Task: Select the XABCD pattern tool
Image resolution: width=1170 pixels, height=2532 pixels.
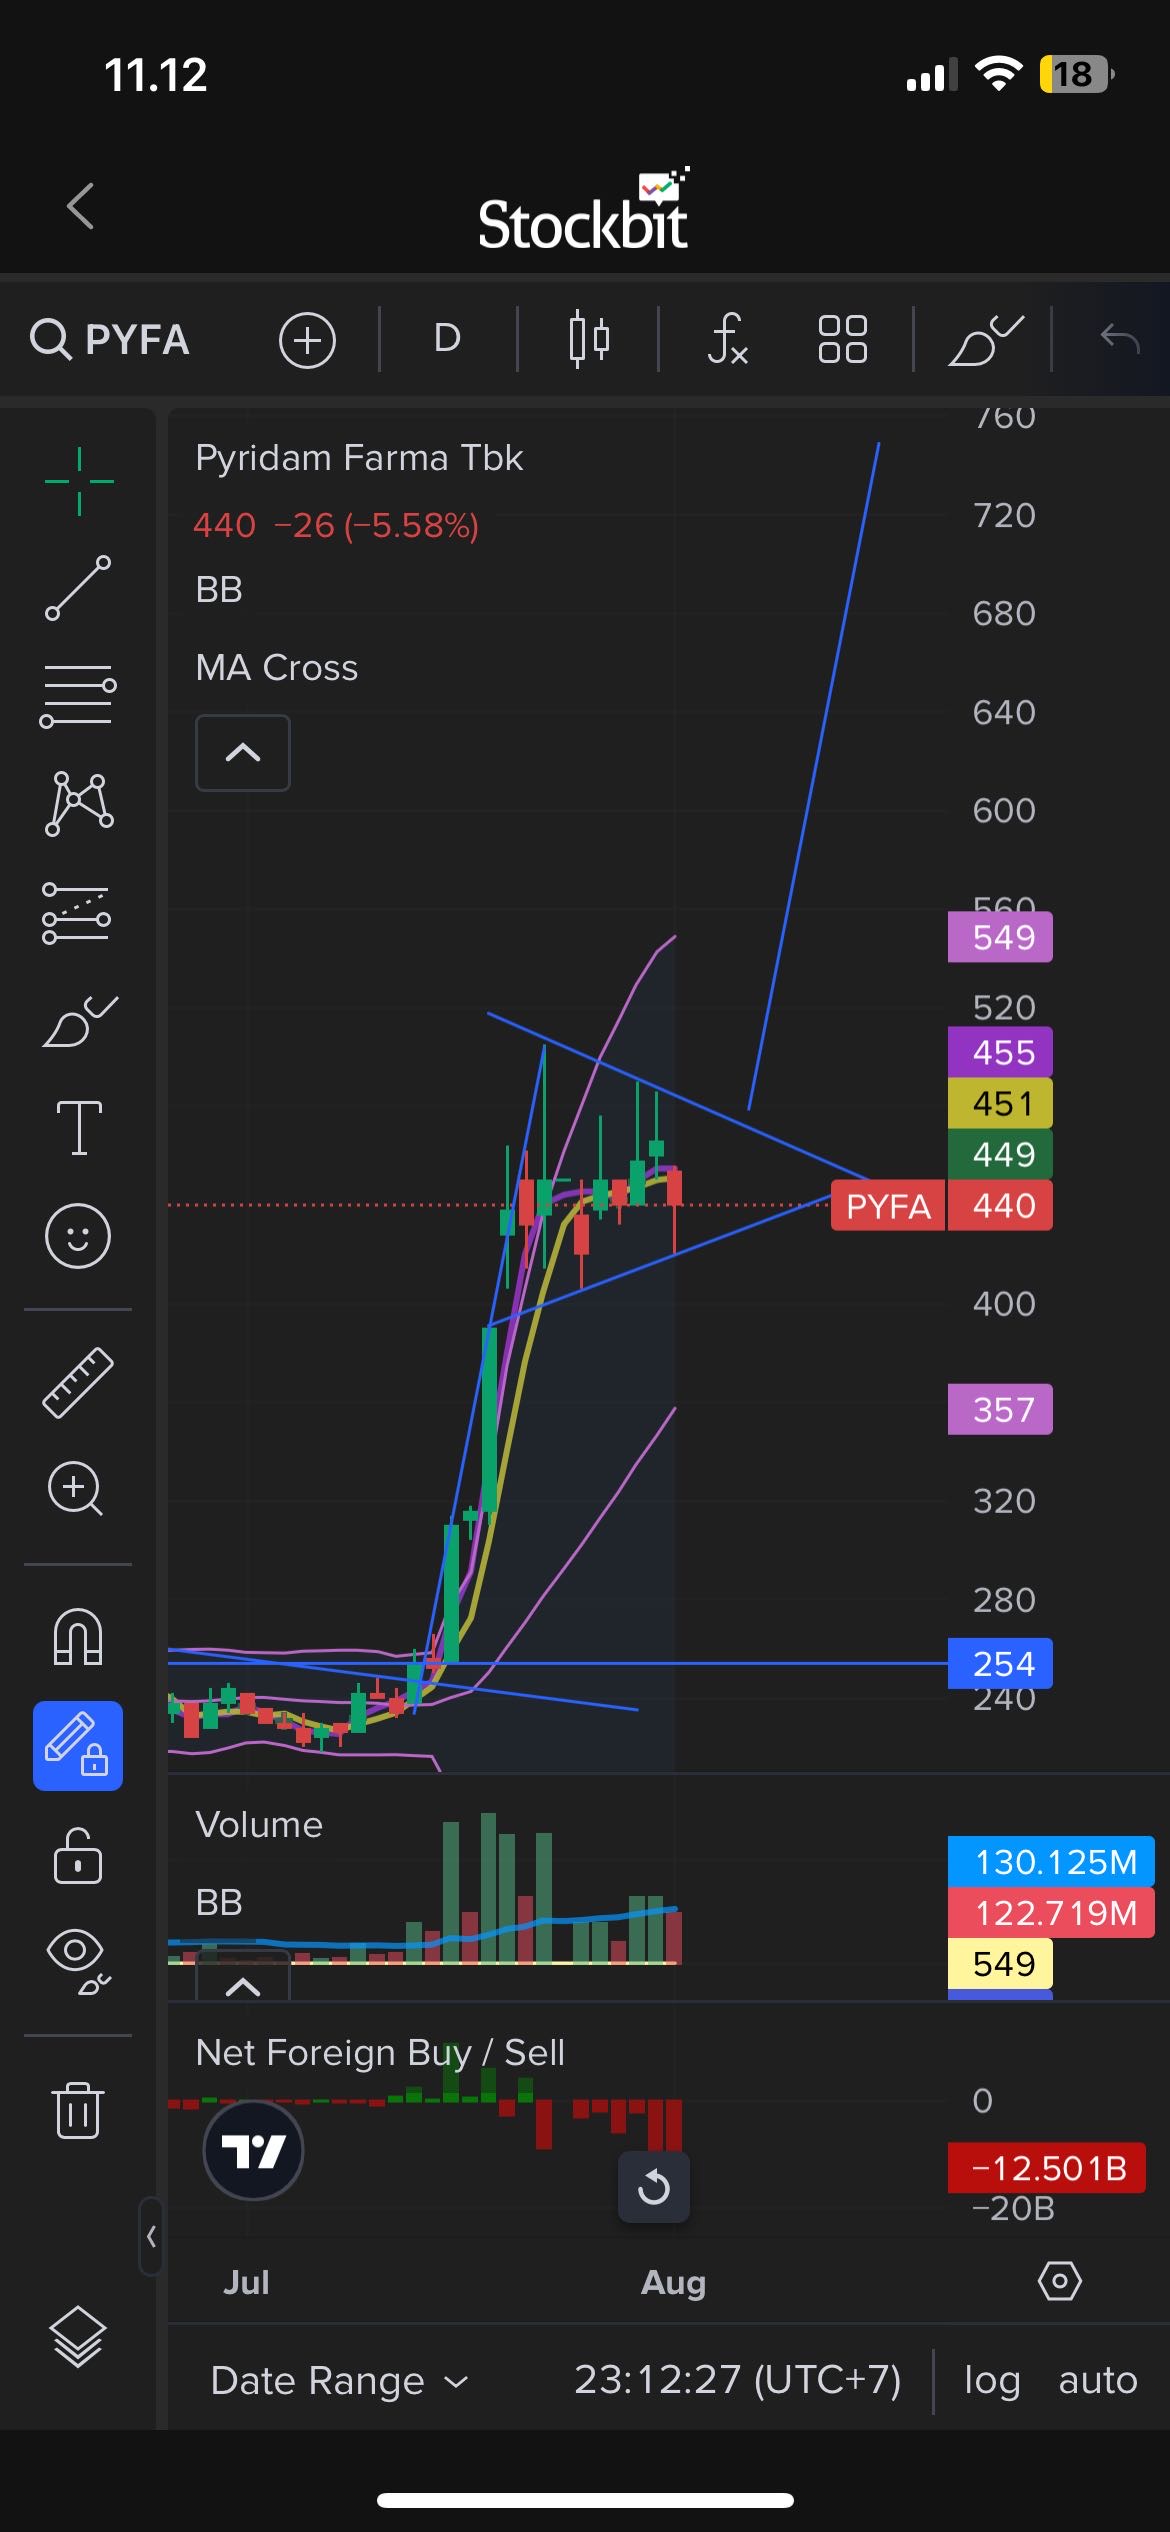Action: point(79,803)
